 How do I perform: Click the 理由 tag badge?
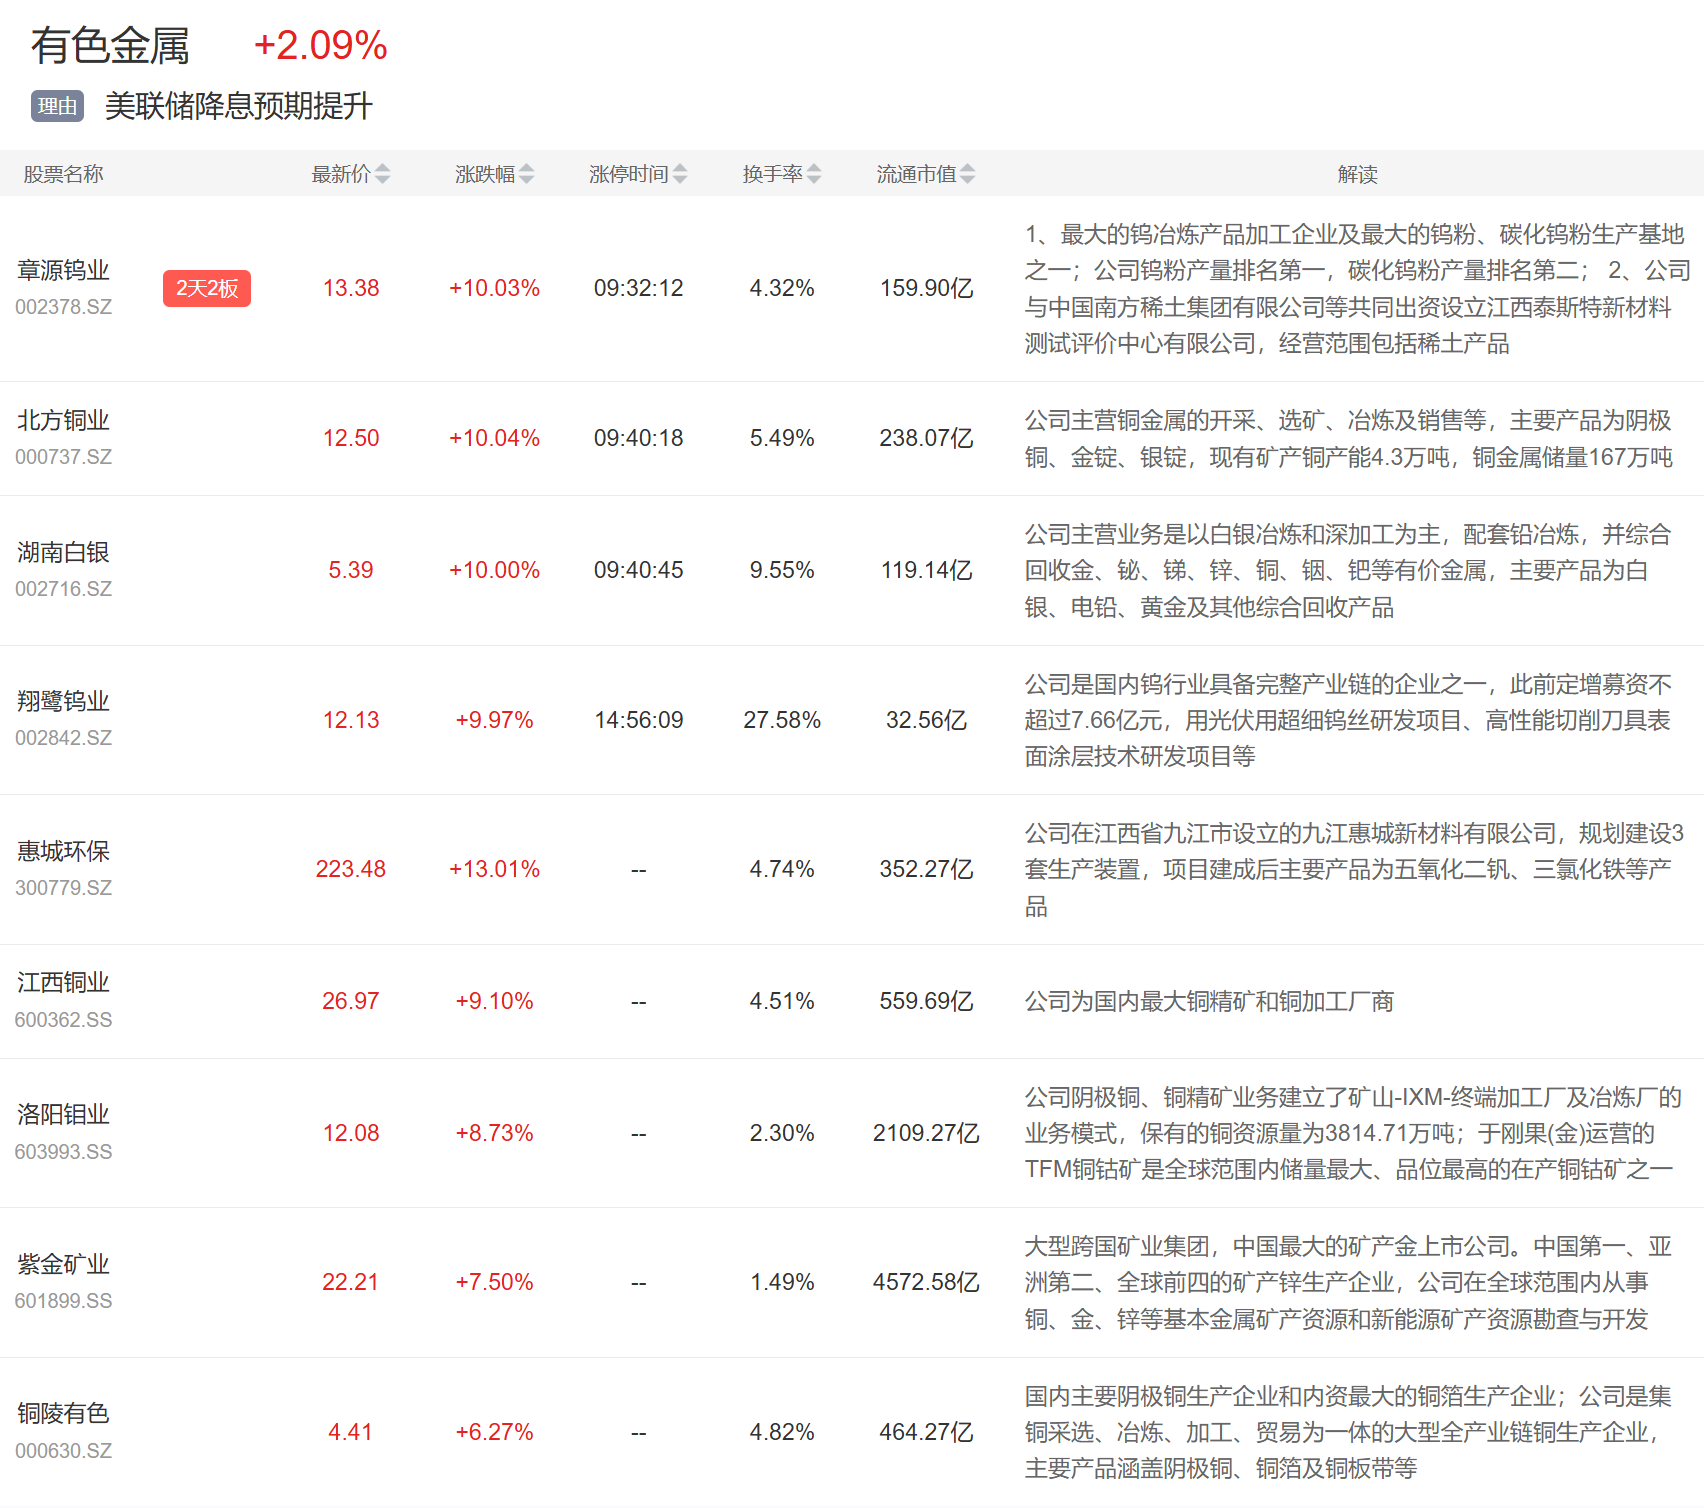(x=57, y=106)
